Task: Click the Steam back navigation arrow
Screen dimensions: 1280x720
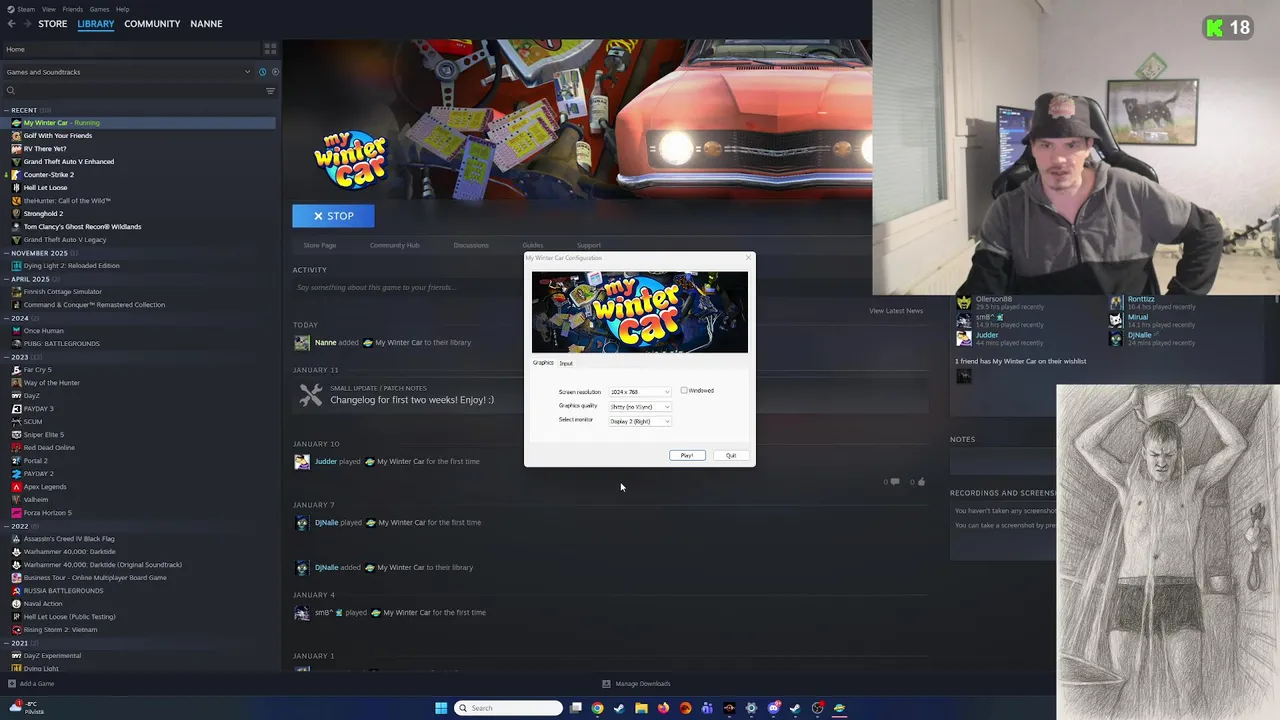Action: click(x=11, y=24)
